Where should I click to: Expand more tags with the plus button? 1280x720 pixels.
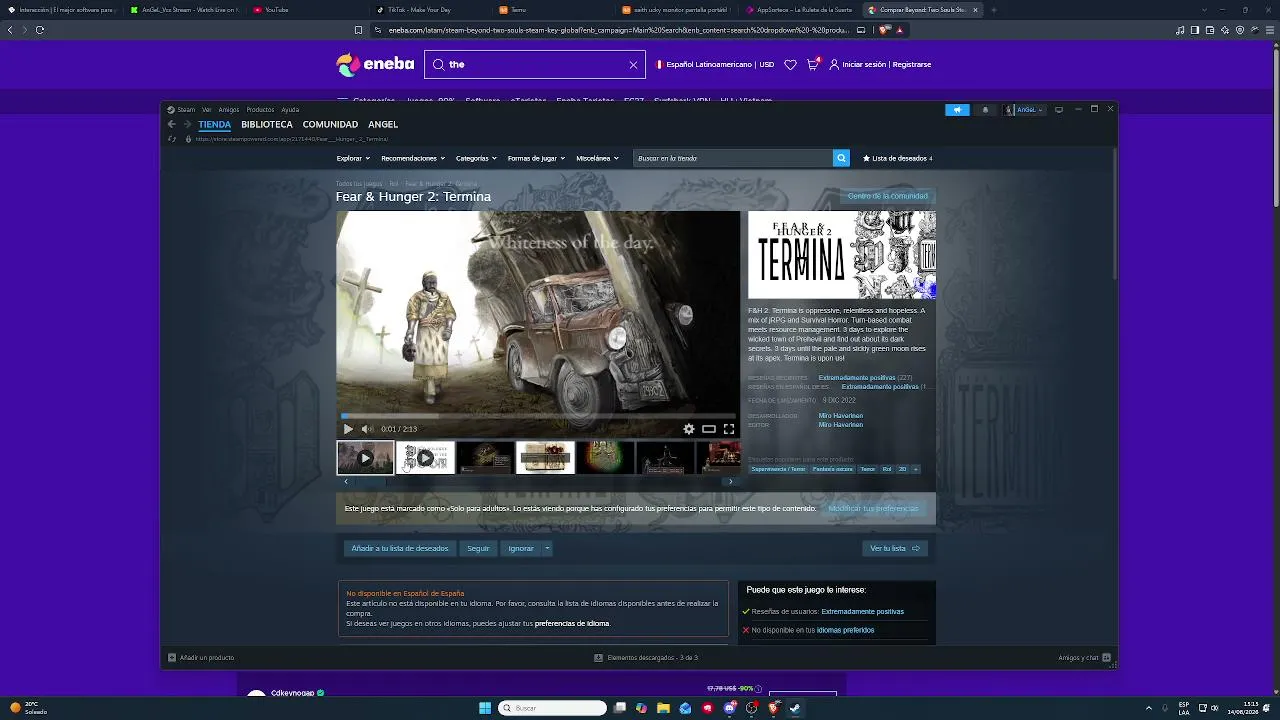[915, 469]
